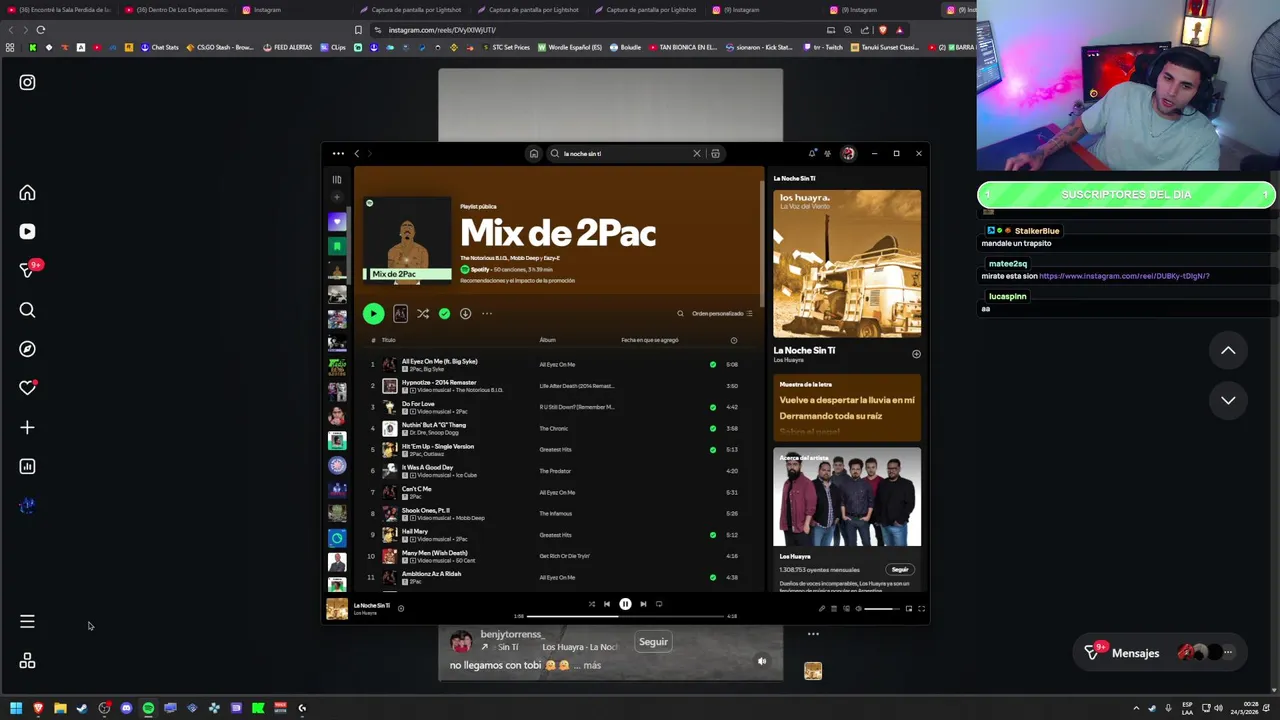Screen dimensions: 1280x720
Task: Open more options for playlist
Action: (487, 314)
